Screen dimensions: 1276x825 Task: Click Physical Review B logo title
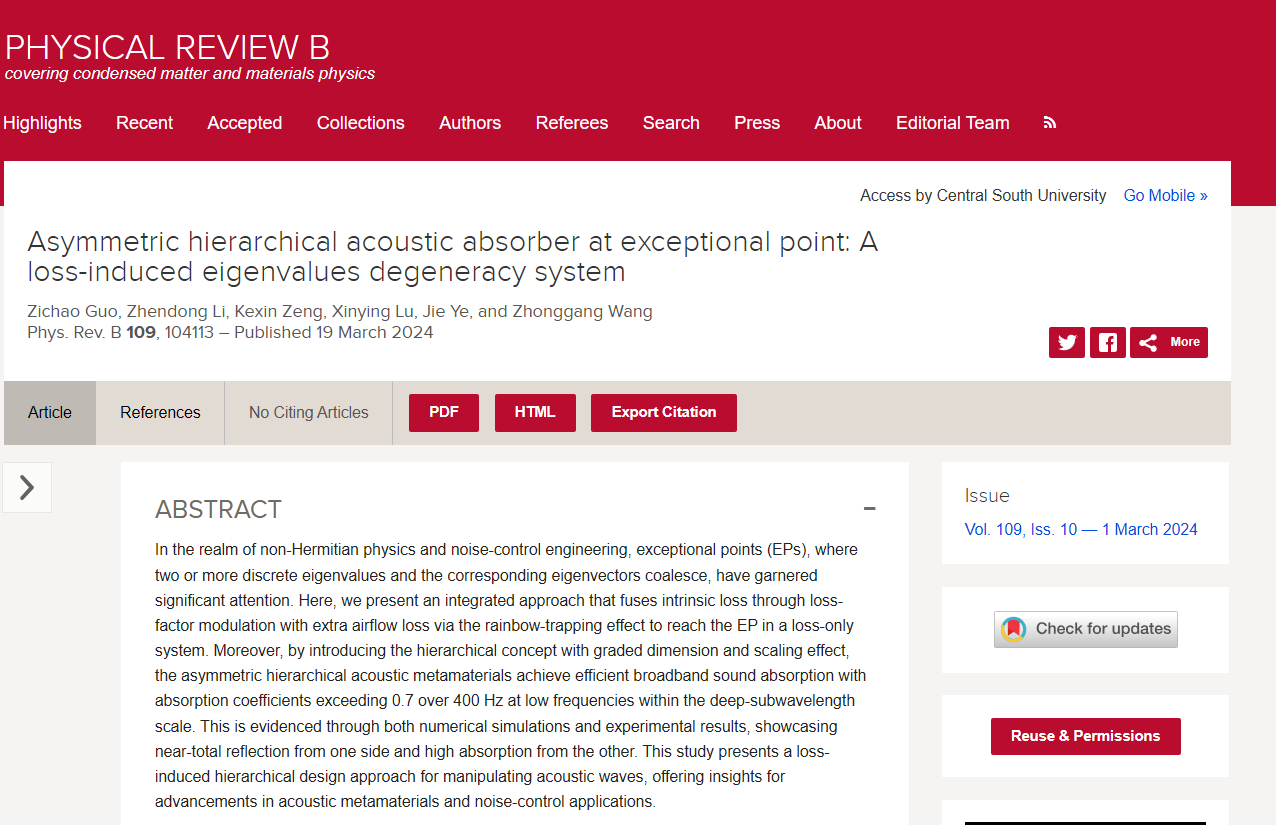[167, 47]
